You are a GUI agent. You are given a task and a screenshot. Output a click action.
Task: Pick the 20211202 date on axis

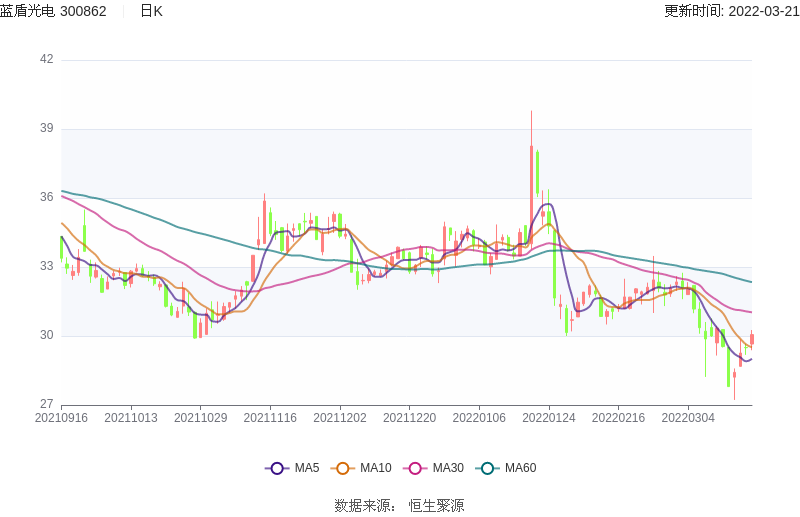pyautogui.click(x=340, y=418)
